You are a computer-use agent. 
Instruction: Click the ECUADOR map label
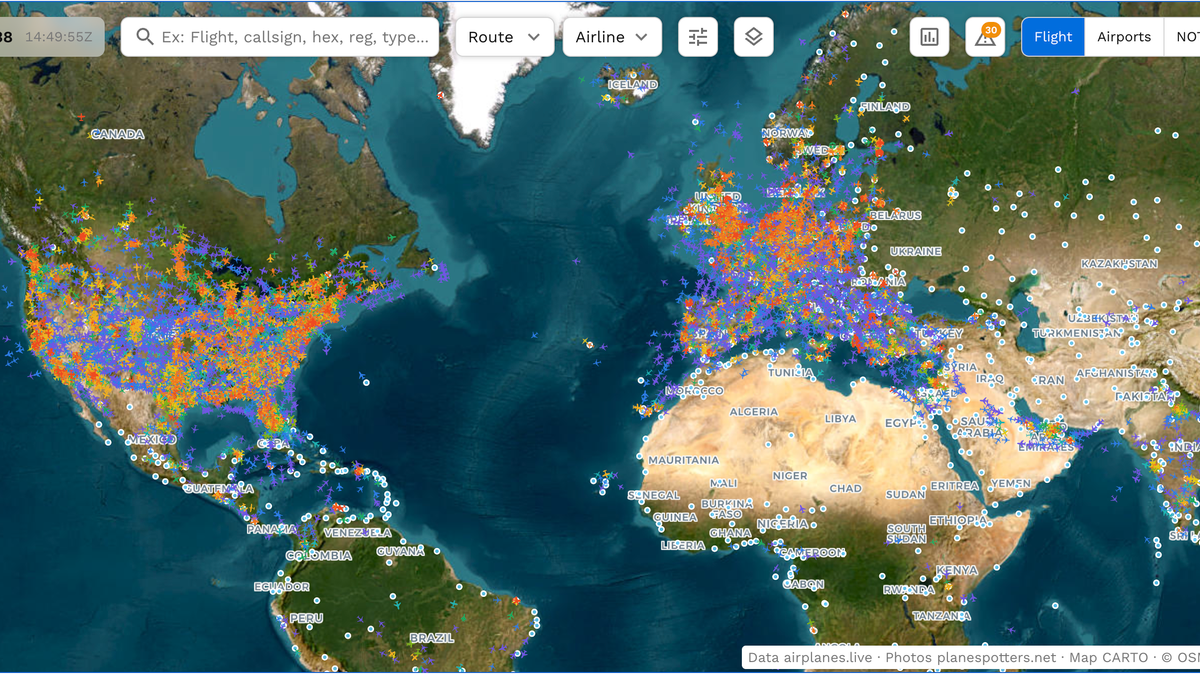point(282,587)
